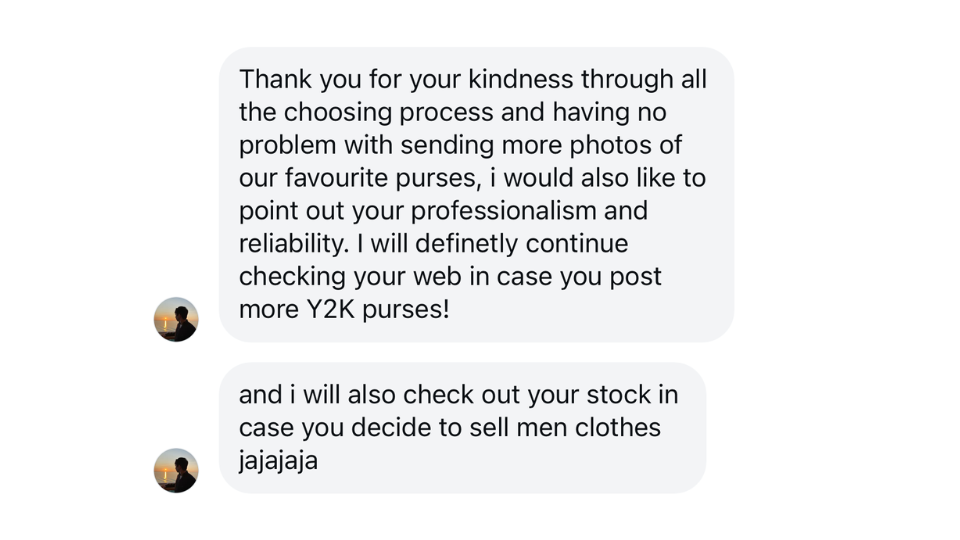
Task: Select the 'Thank you for your kindness' message bubble
Action: coord(476,194)
